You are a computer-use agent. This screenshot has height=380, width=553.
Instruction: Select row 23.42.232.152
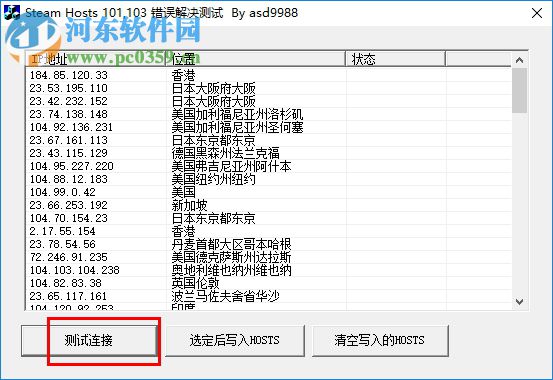pos(269,101)
